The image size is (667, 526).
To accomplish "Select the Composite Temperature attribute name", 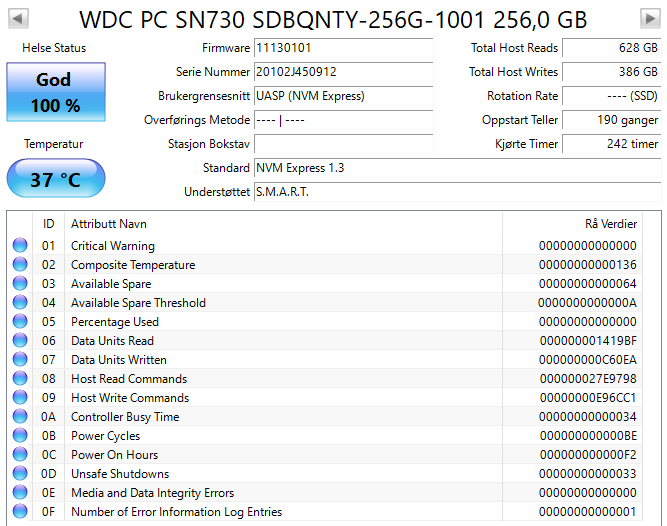I will coord(133,265).
